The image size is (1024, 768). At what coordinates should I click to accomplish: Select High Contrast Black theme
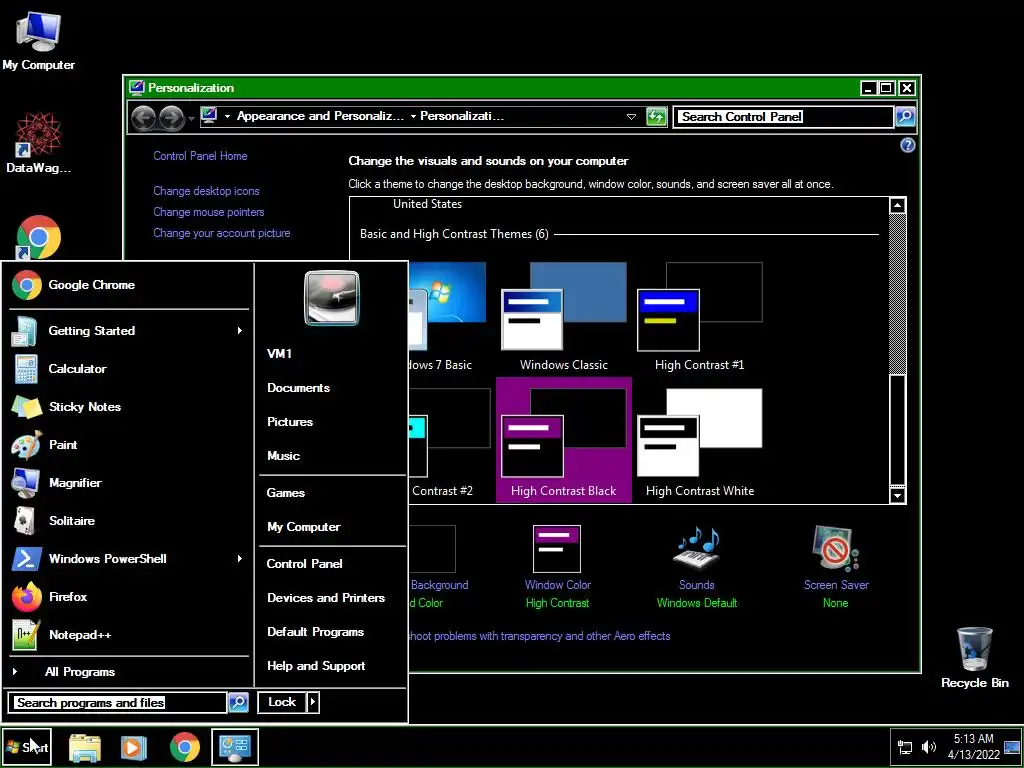pyautogui.click(x=564, y=440)
